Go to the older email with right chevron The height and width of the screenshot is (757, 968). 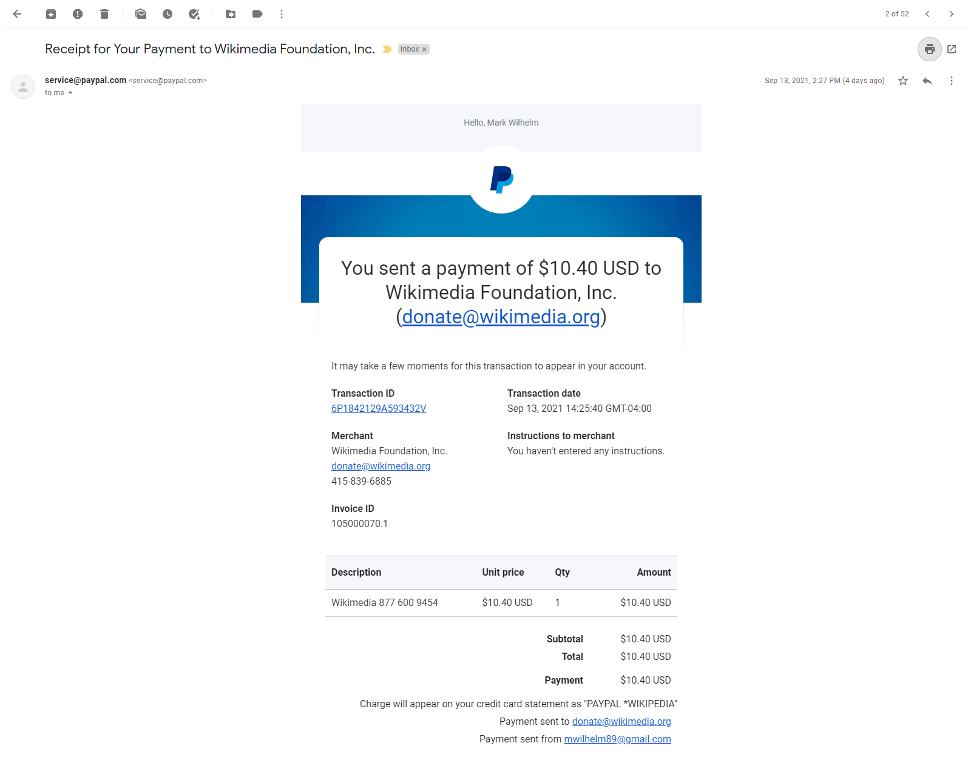point(951,14)
